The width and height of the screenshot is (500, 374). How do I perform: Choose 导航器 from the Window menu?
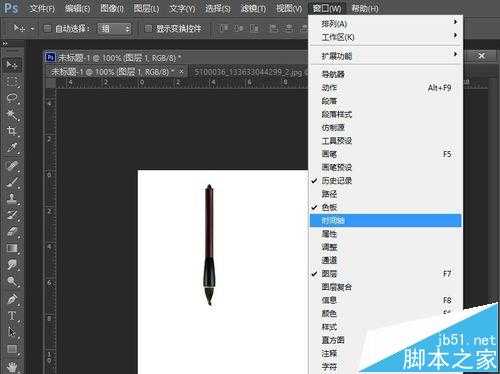(x=386, y=74)
